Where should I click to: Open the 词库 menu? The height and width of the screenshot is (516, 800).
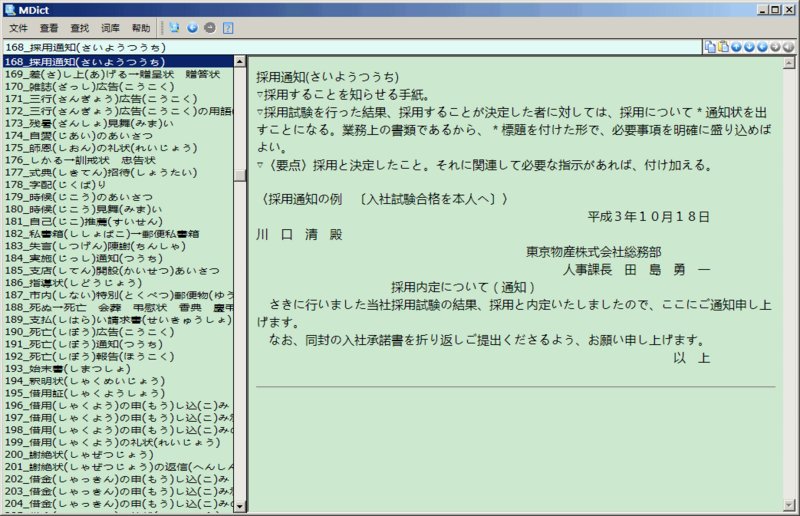(x=110, y=28)
